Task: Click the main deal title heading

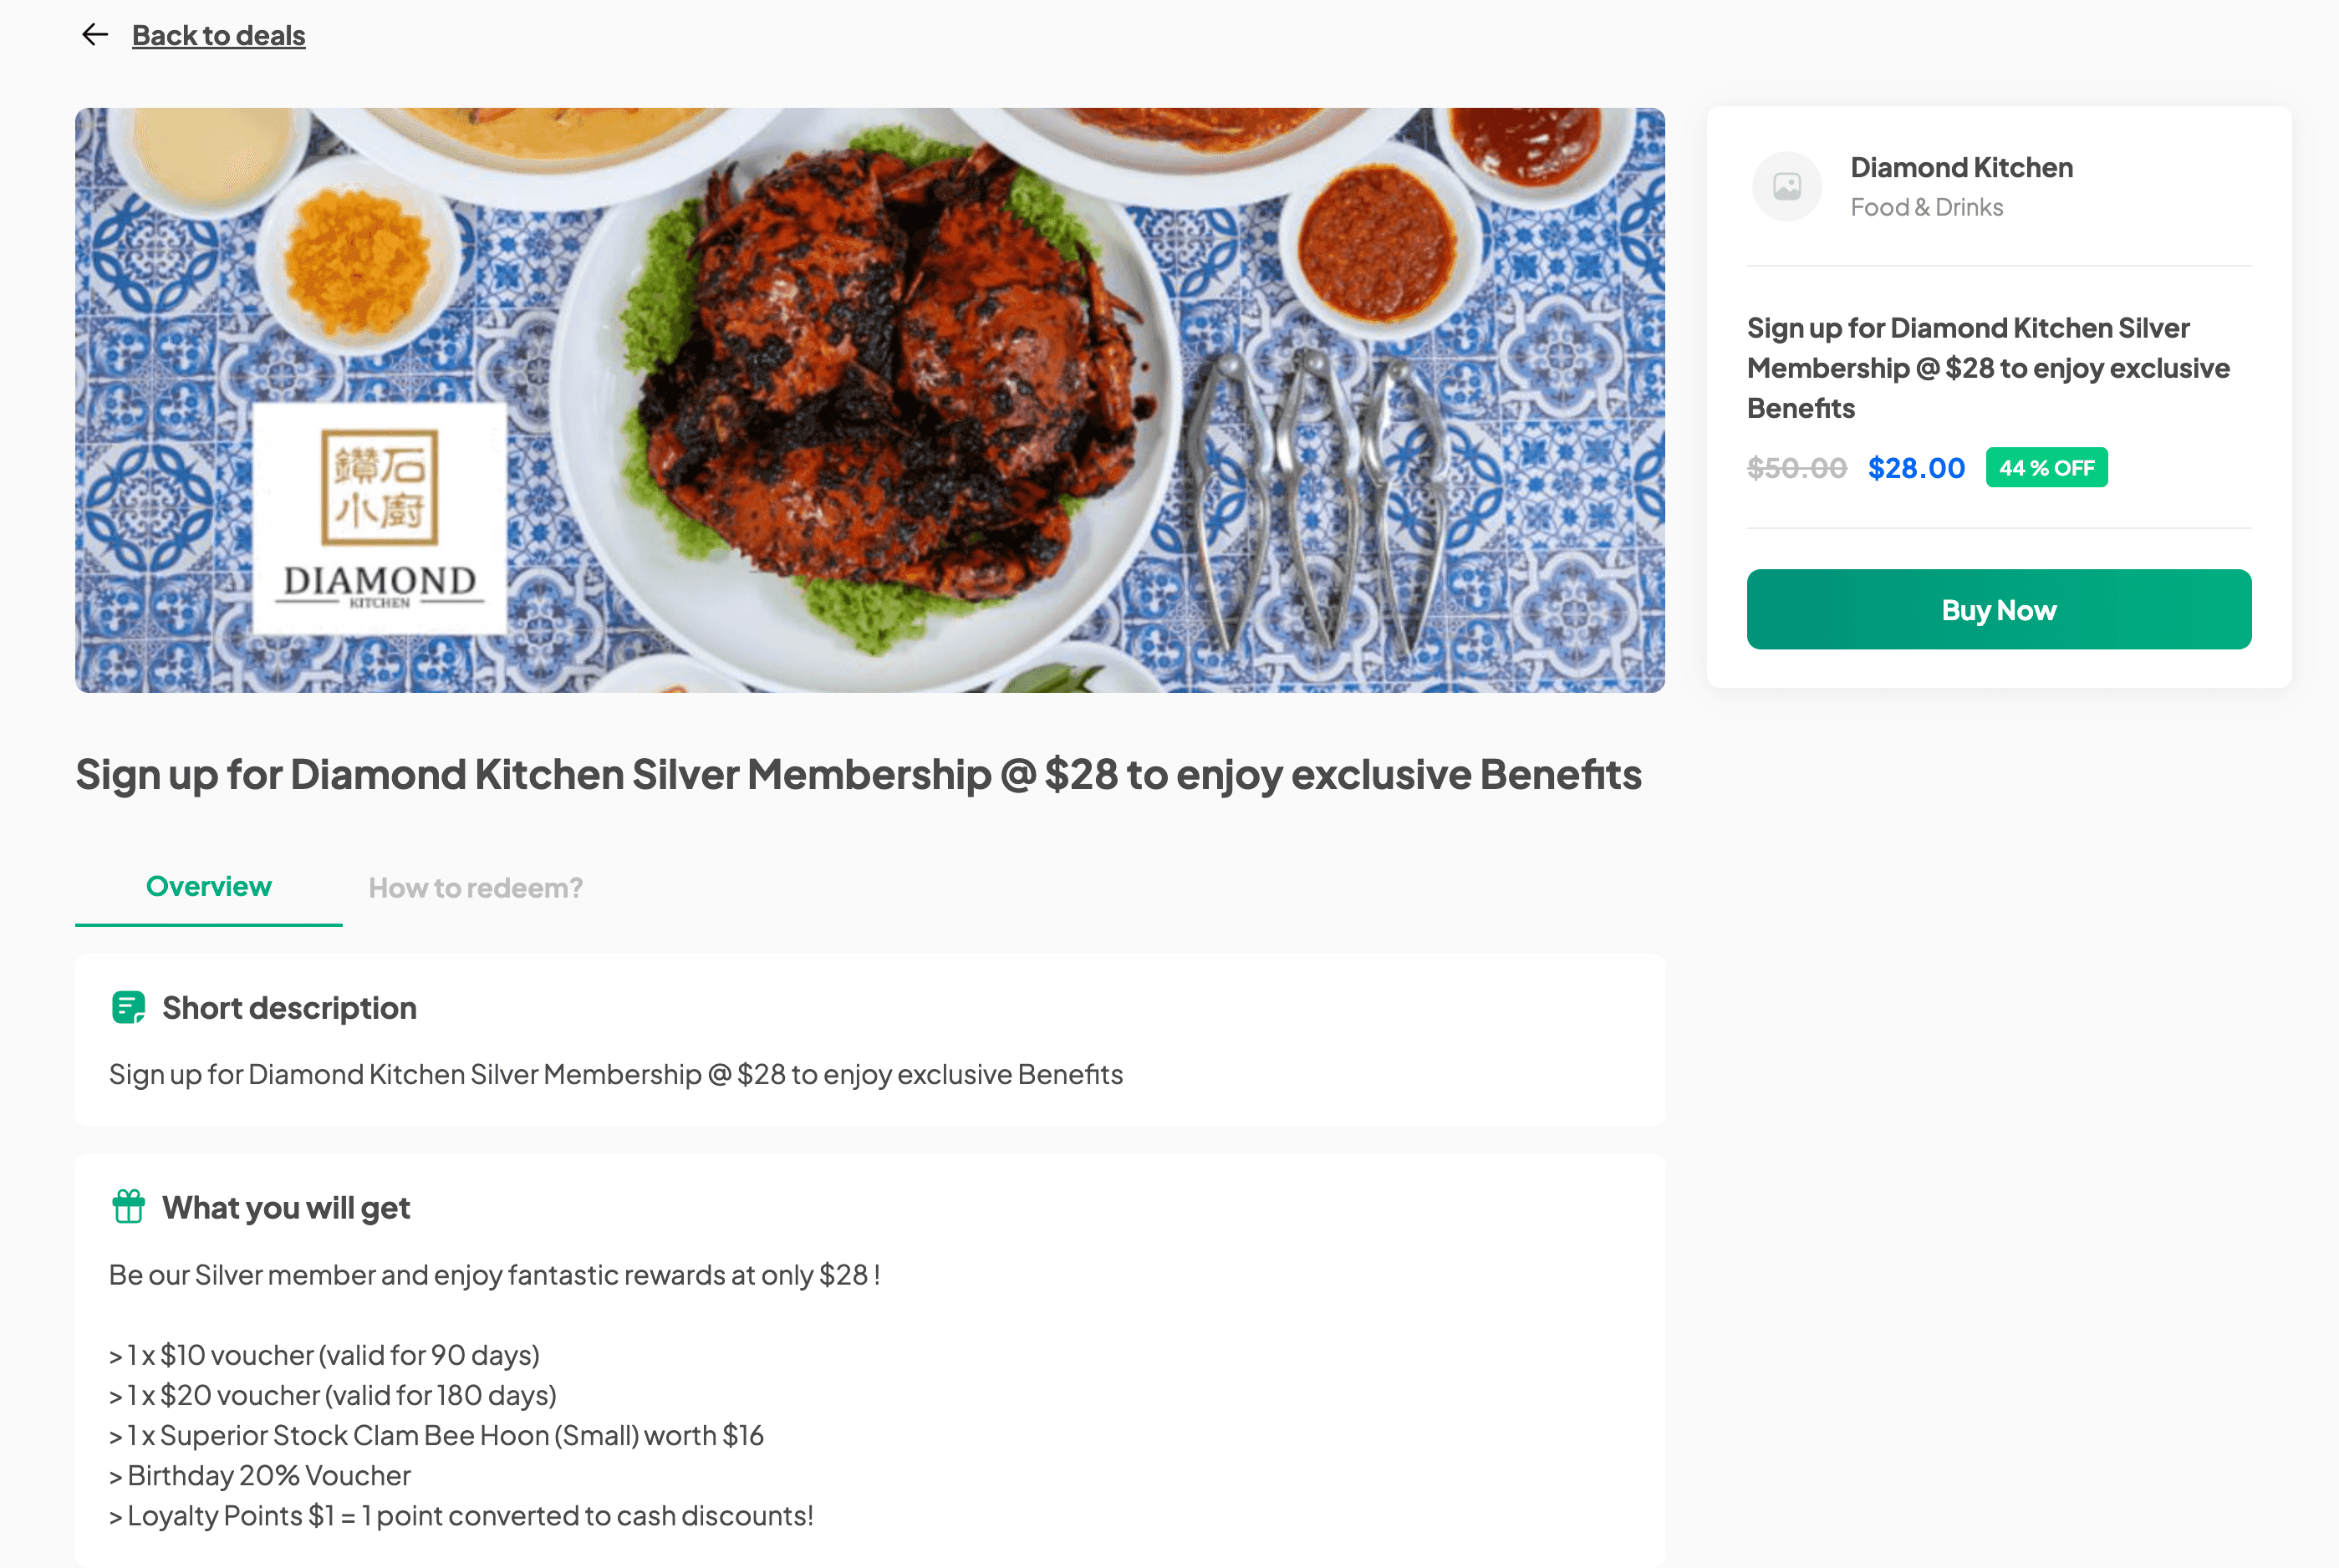Action: [858, 775]
